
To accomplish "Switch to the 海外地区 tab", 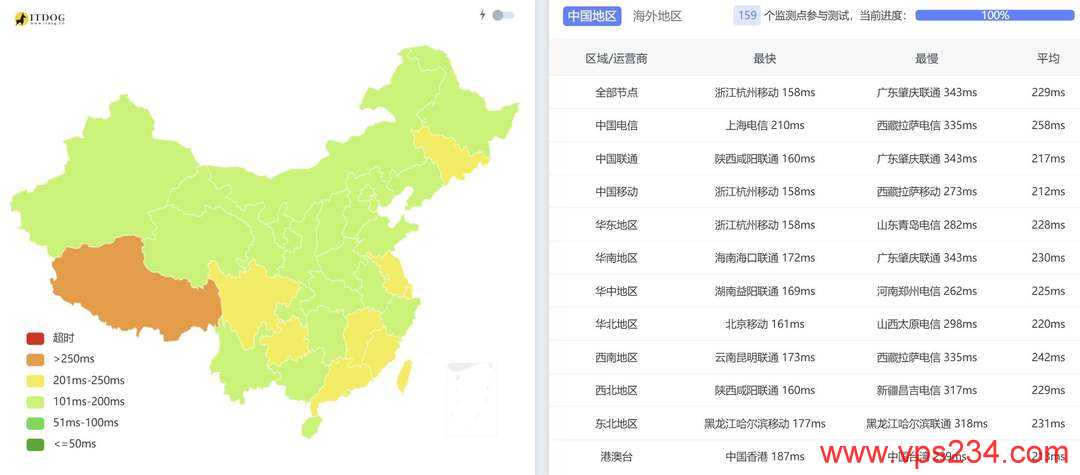I will tap(657, 16).
